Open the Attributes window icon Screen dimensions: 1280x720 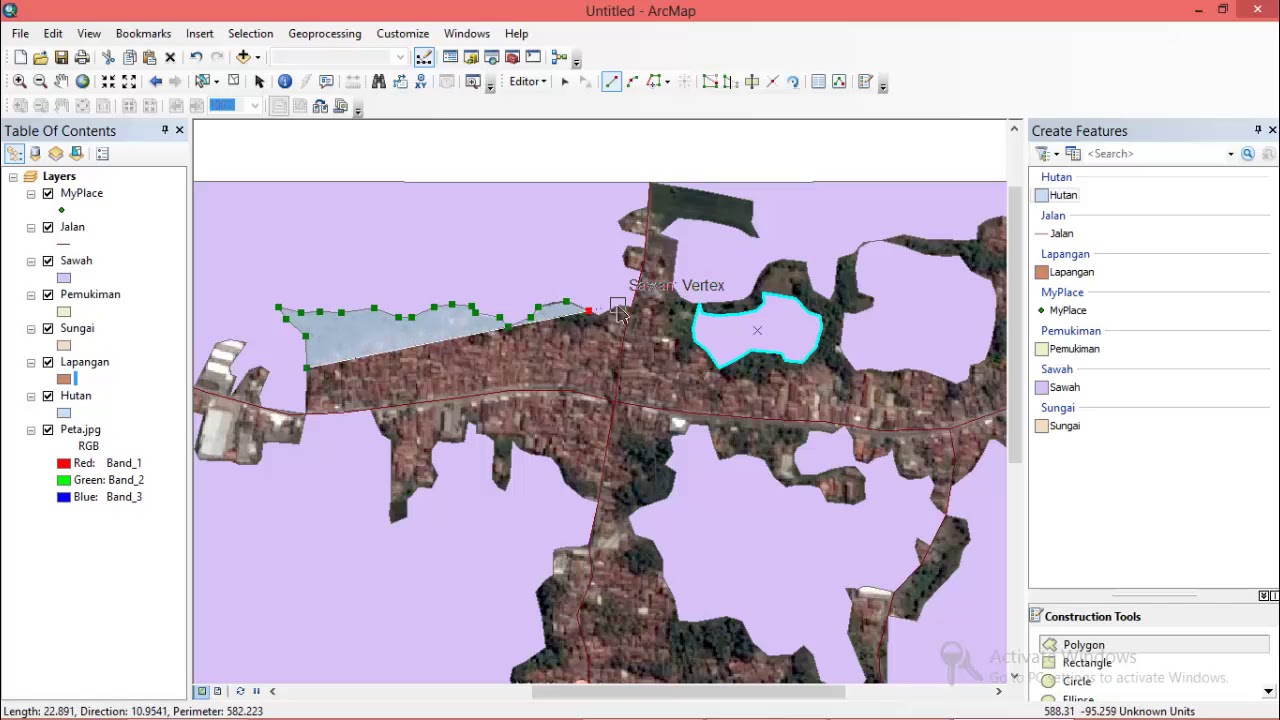818,82
